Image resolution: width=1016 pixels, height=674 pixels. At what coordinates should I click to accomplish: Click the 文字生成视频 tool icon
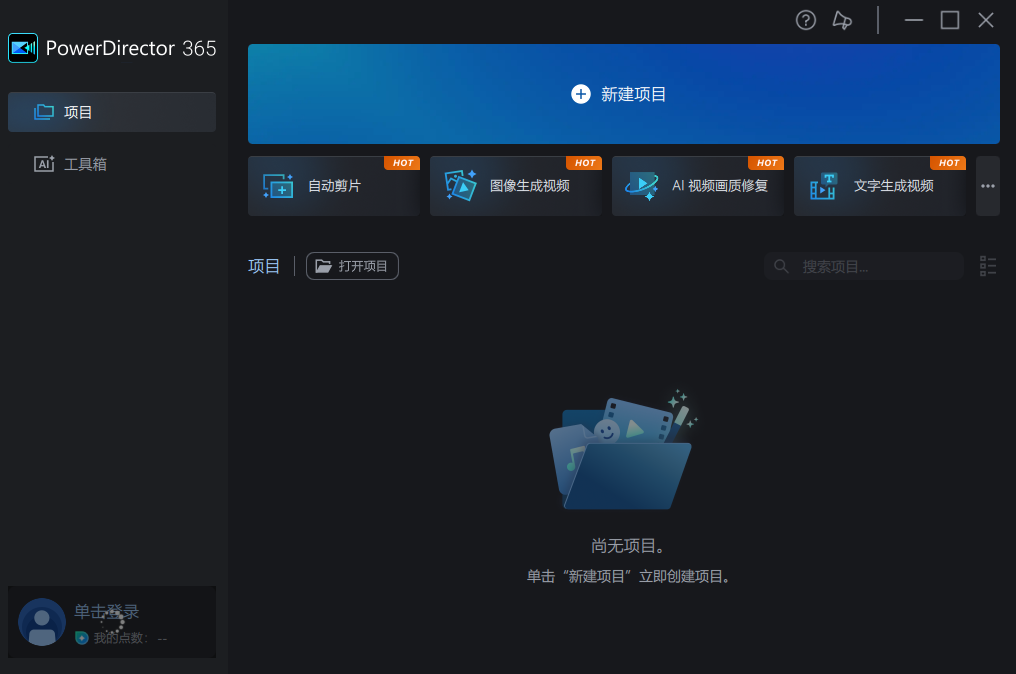pyautogui.click(x=822, y=186)
